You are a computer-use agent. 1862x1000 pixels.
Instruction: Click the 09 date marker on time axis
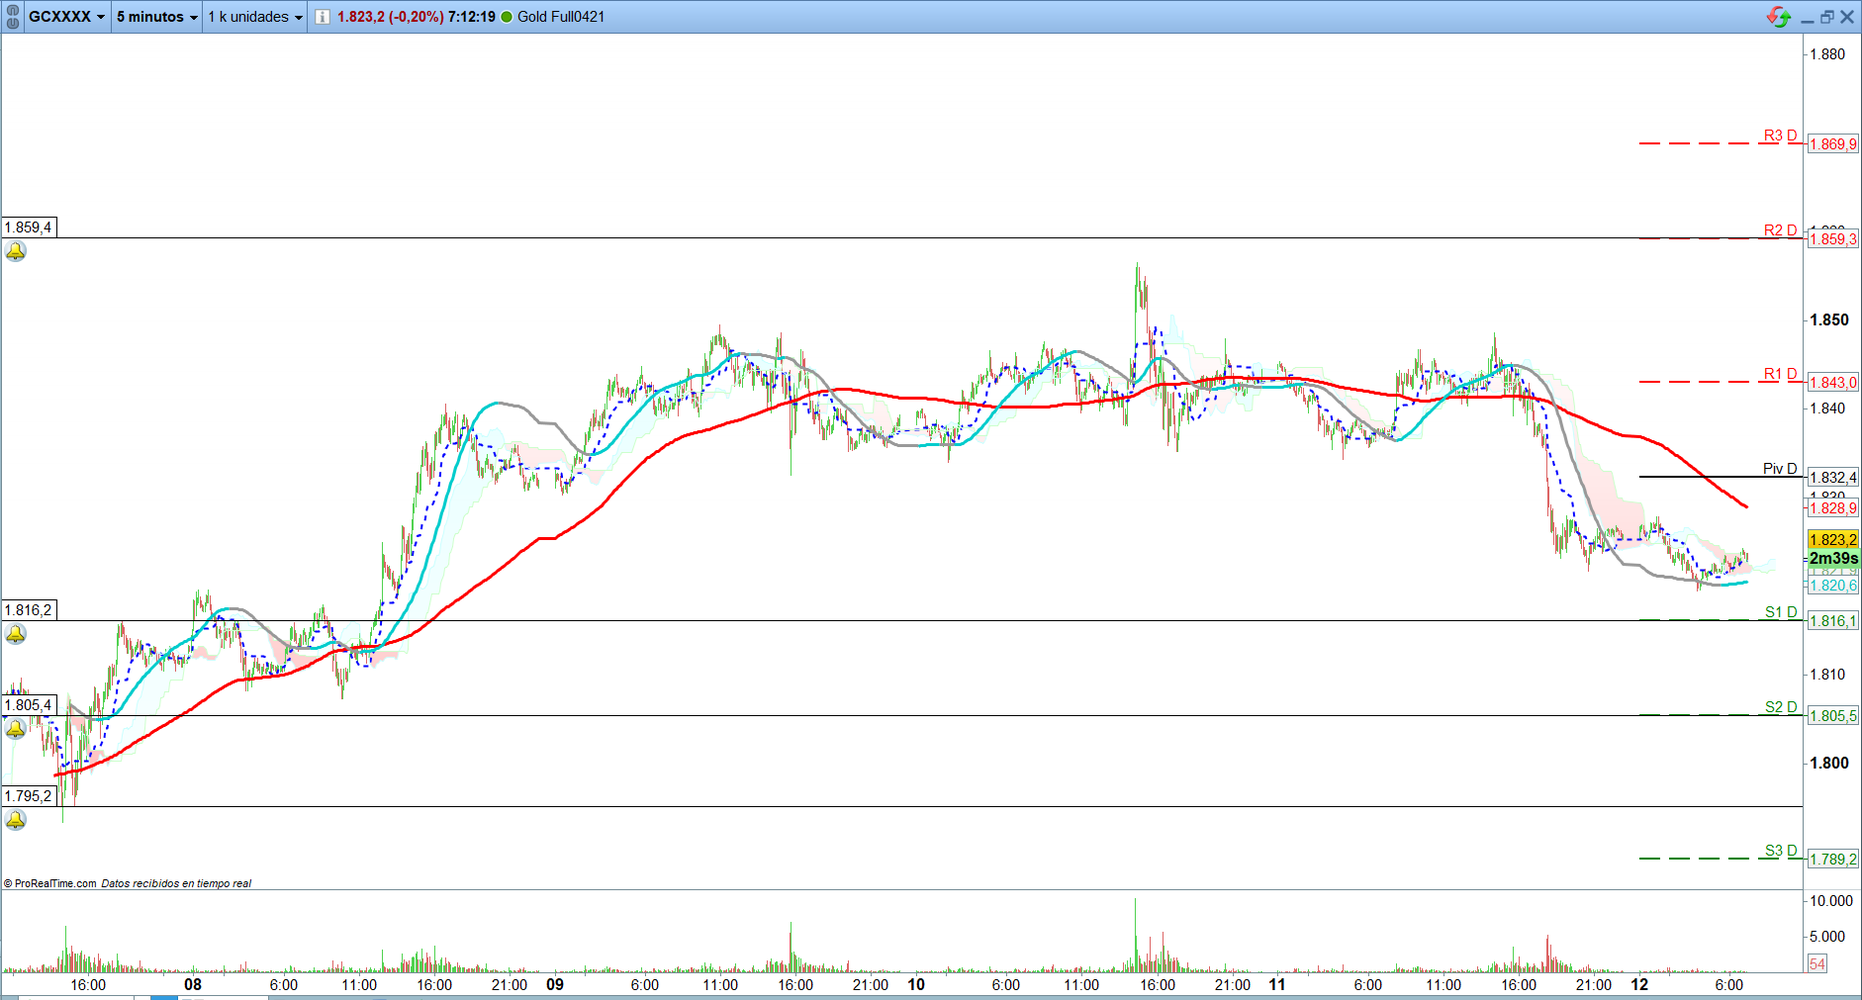pyautogui.click(x=555, y=984)
